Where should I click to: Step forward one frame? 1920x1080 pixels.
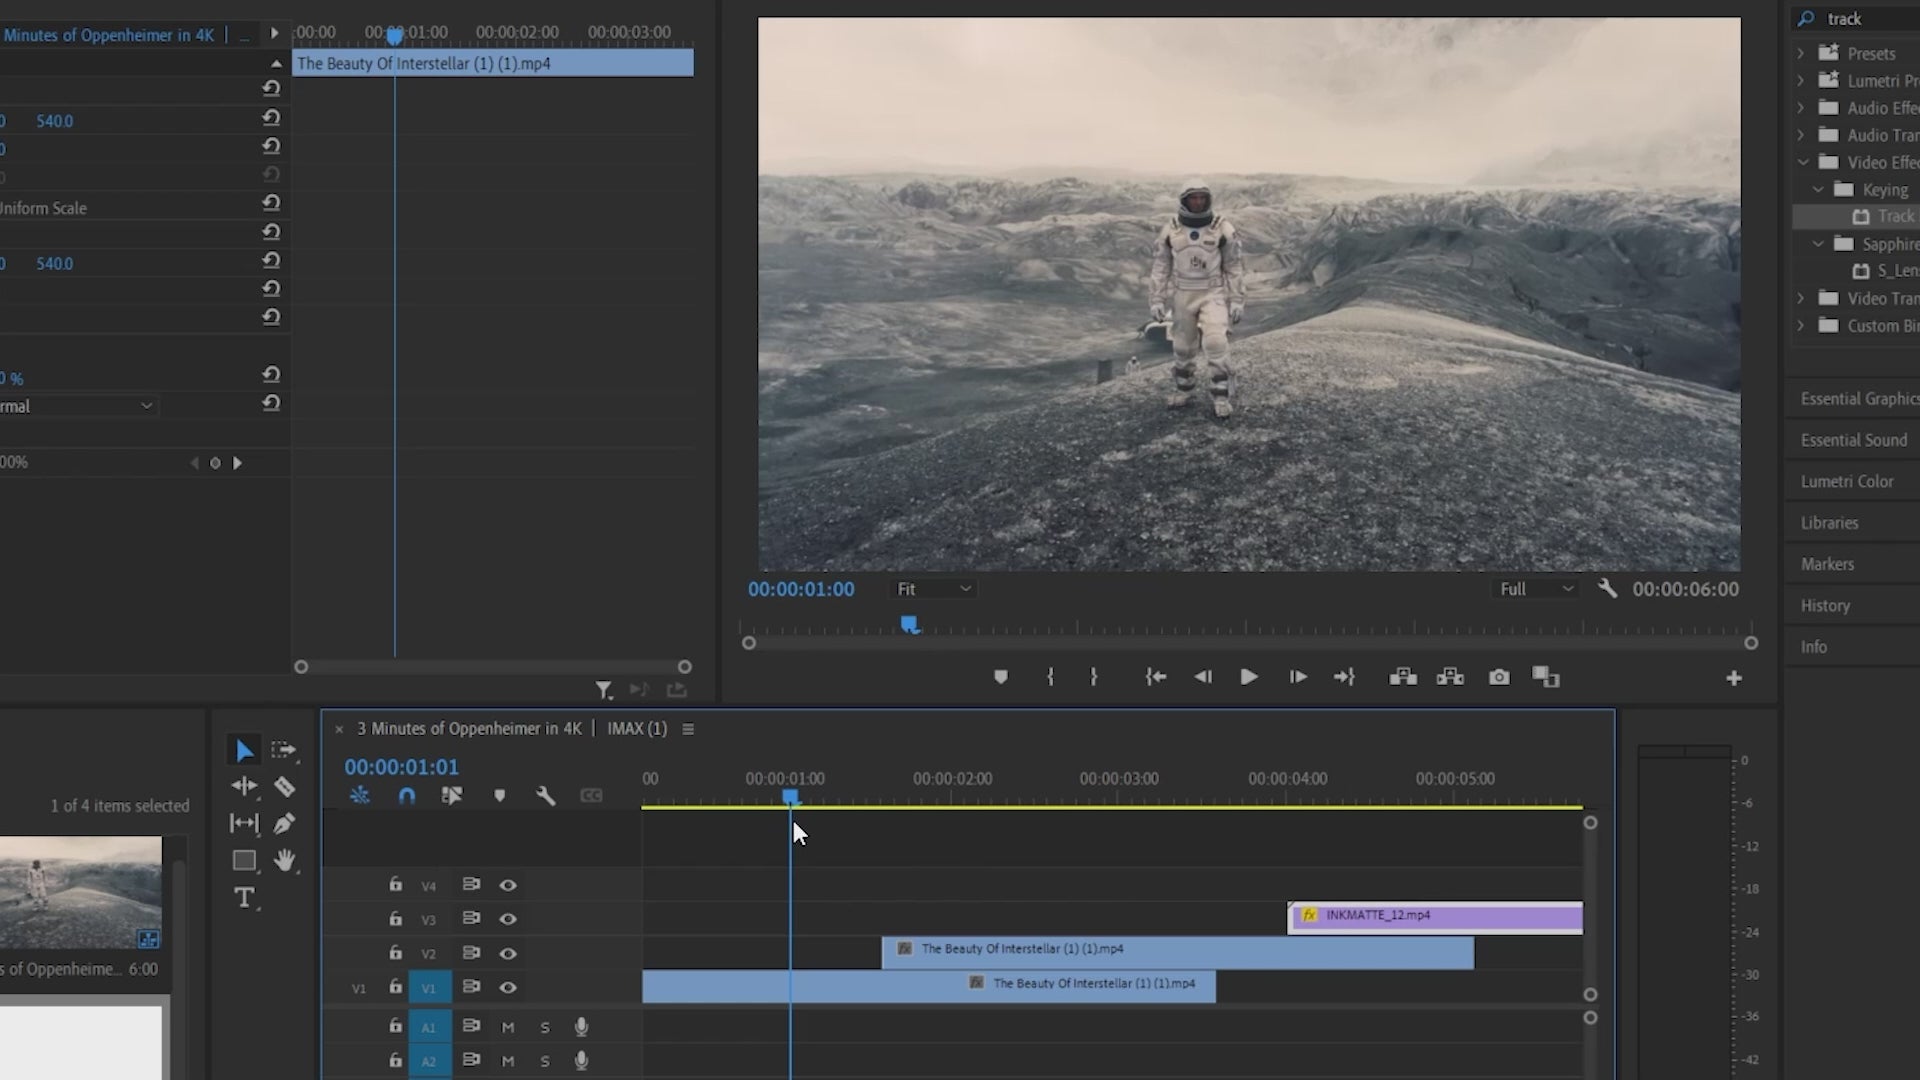(1298, 677)
